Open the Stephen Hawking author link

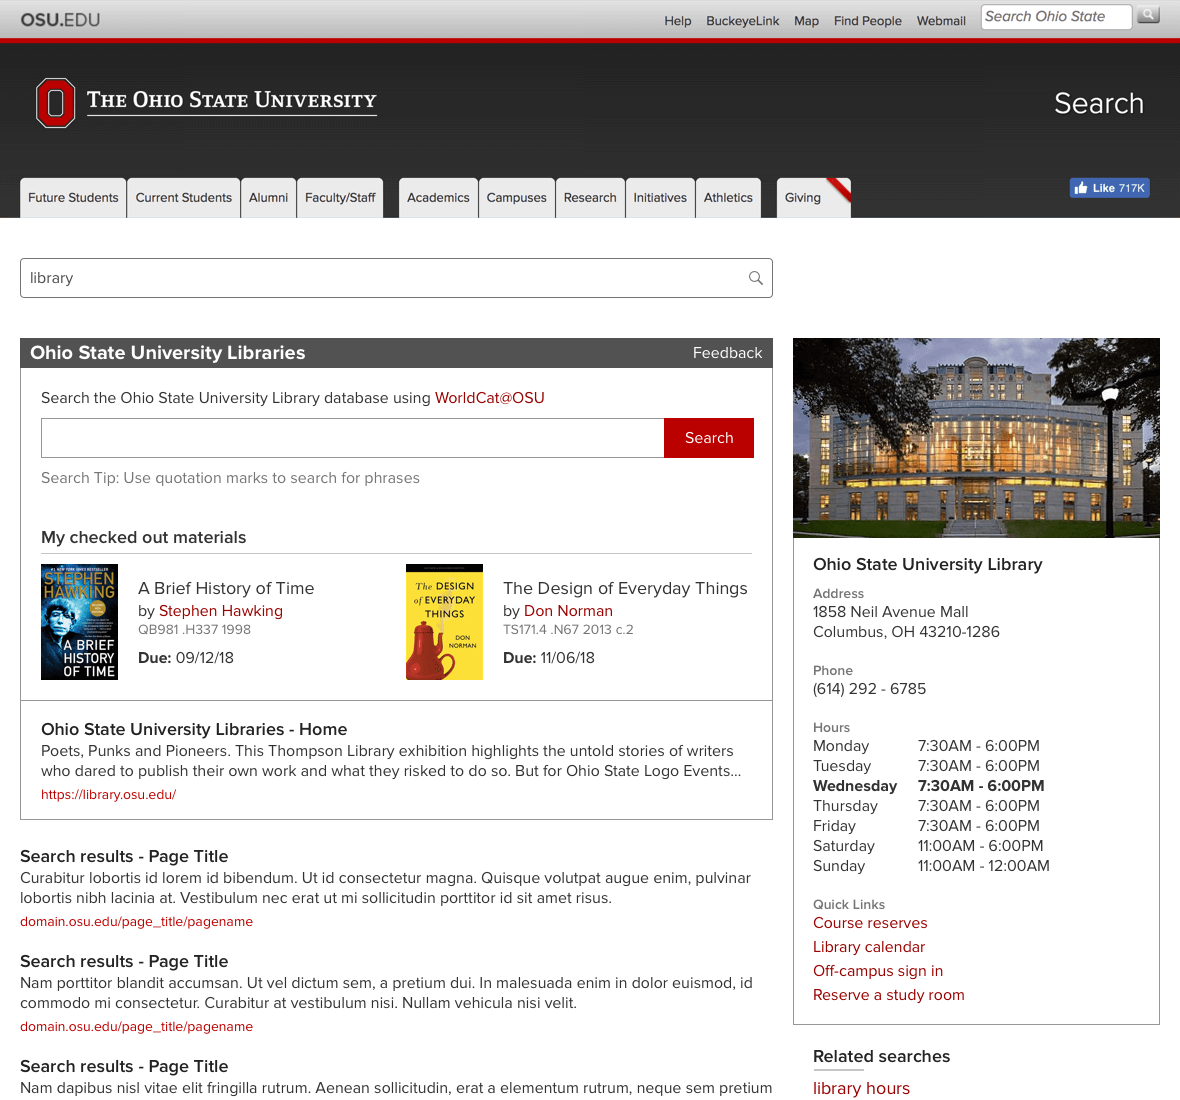click(x=220, y=611)
